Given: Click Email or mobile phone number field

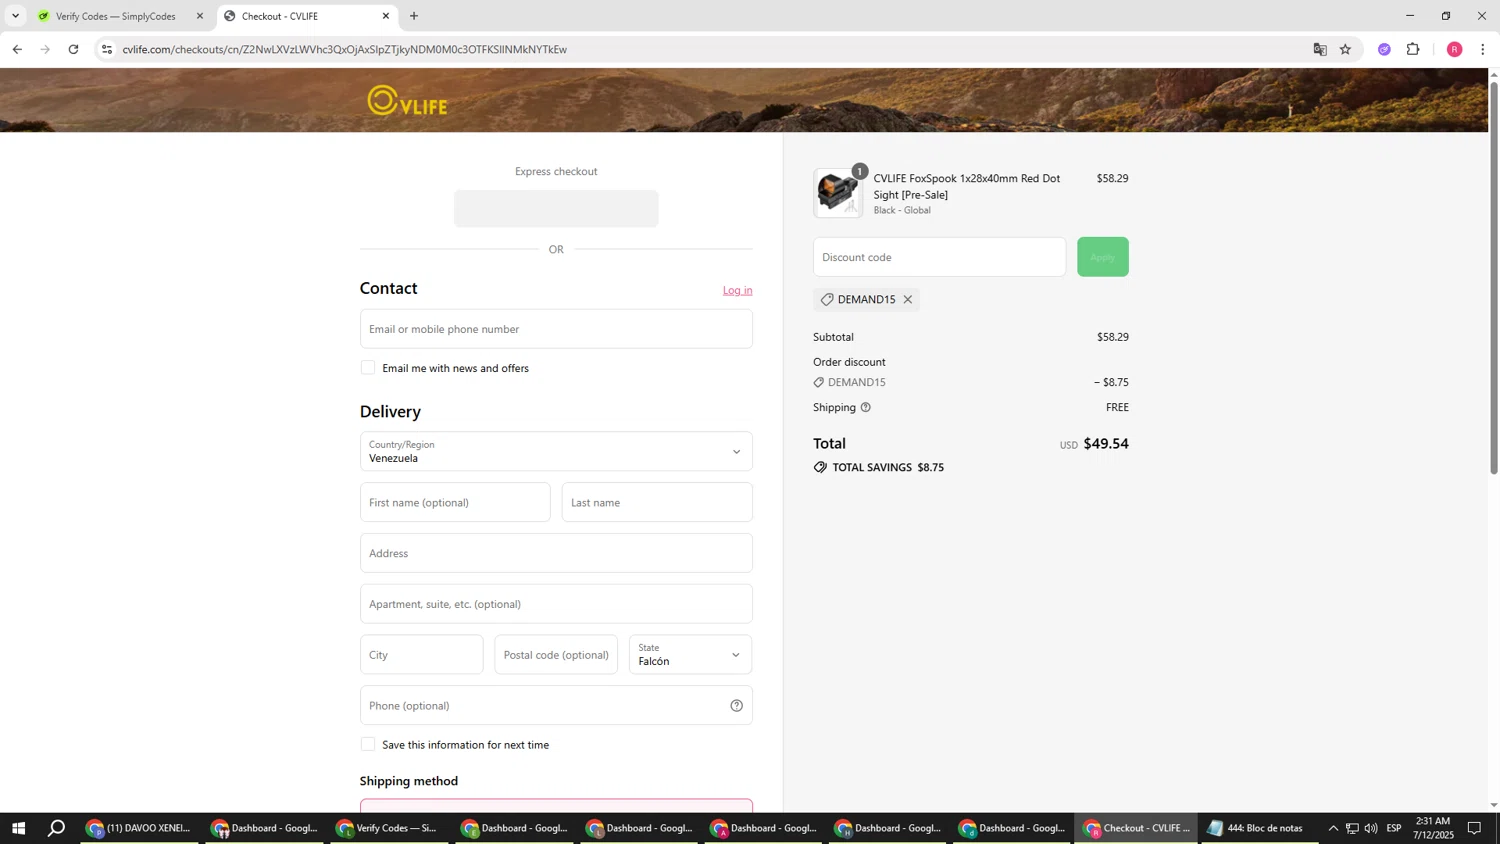Looking at the screenshot, I should point(556,329).
